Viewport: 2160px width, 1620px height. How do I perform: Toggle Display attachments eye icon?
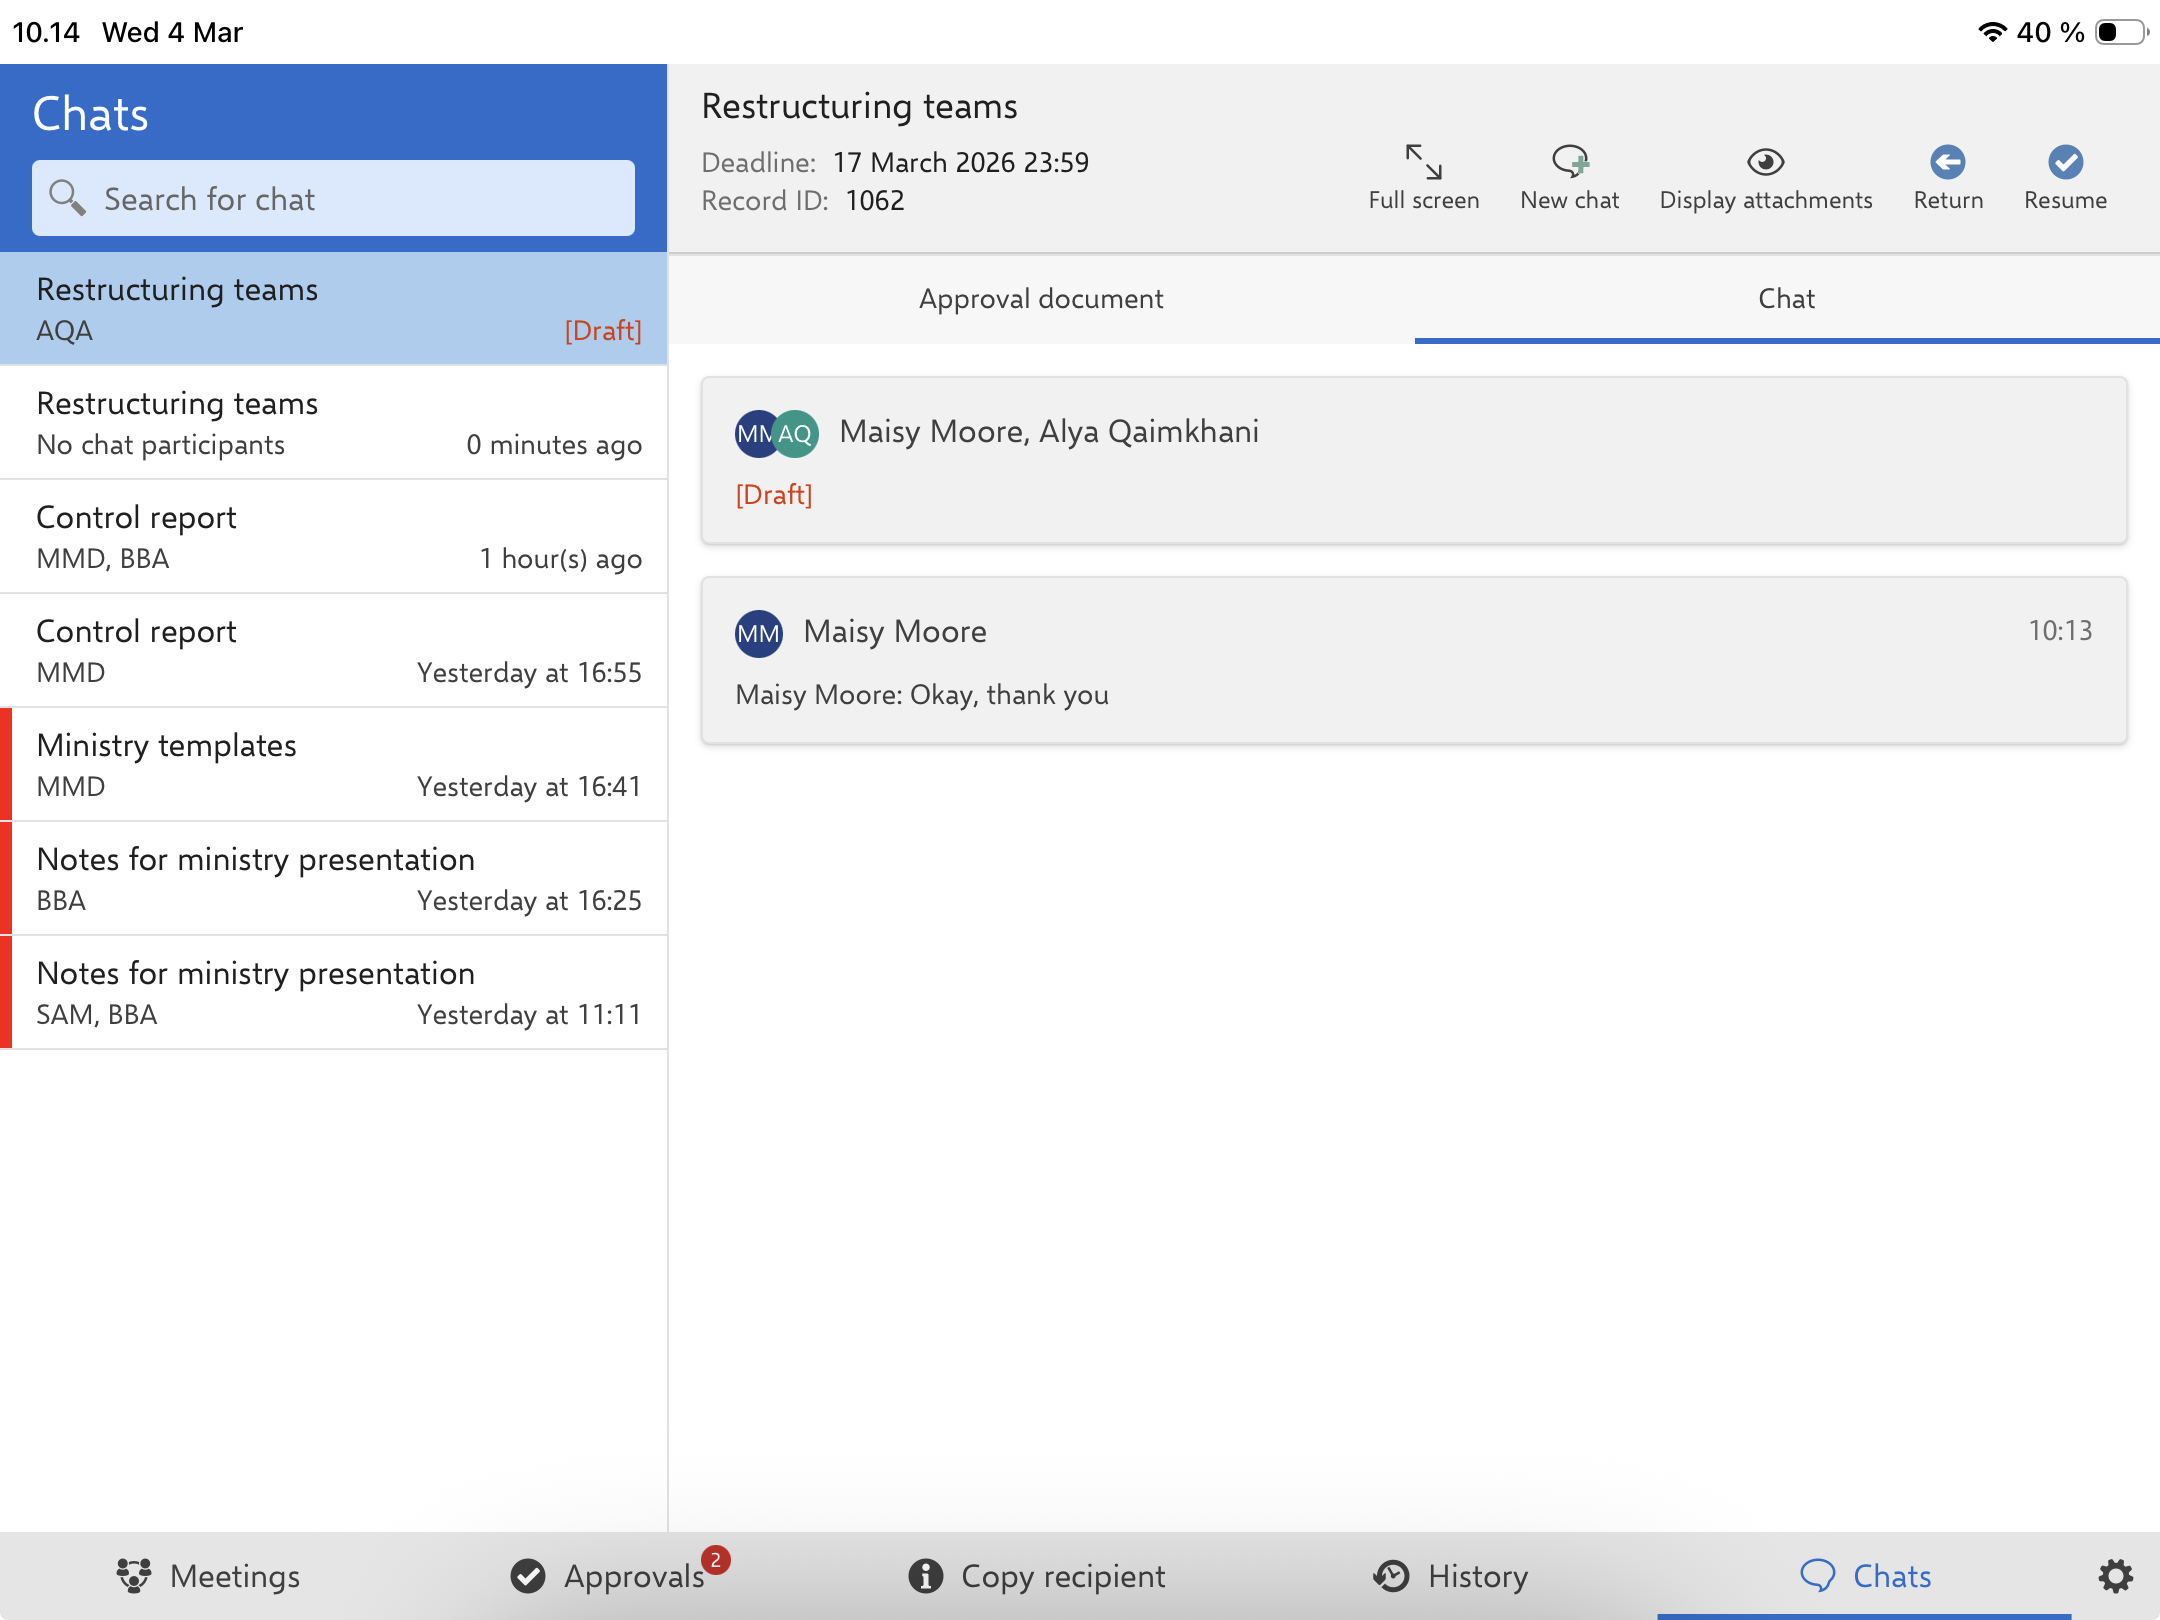(x=1765, y=162)
